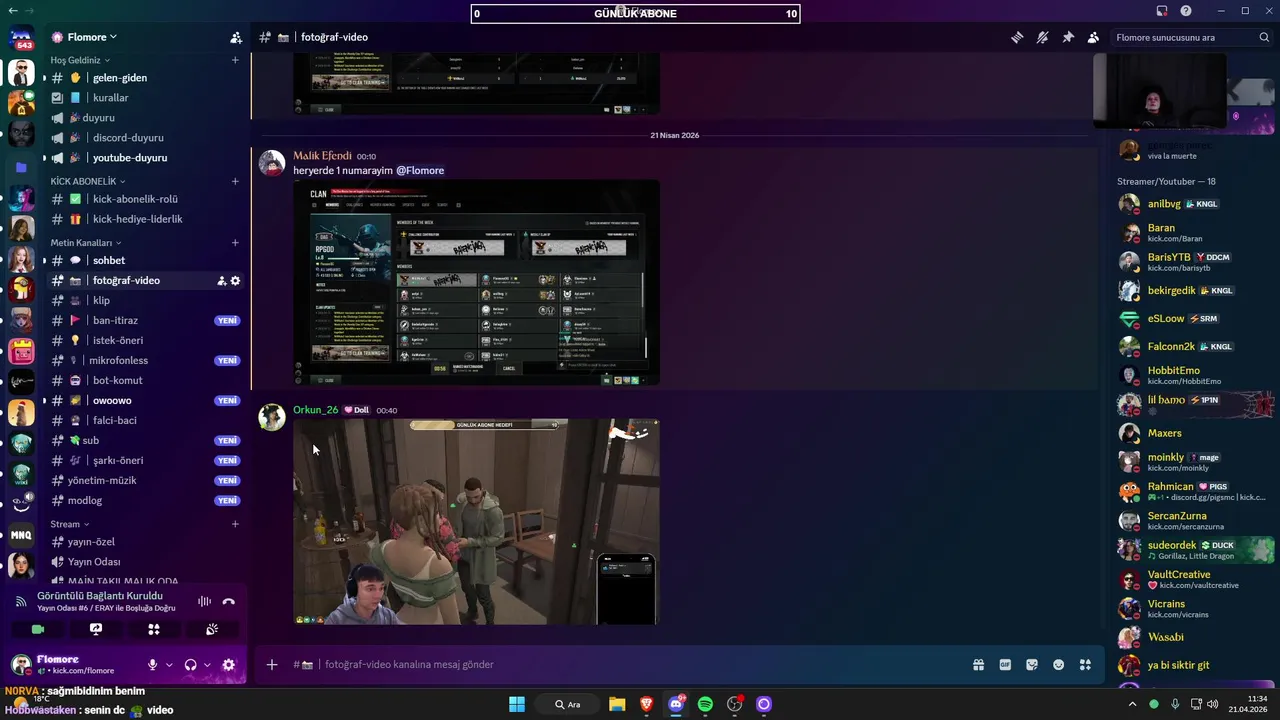The height and width of the screenshot is (720, 1280).
Task: Add a channel to Stream category
Action: coord(235,524)
